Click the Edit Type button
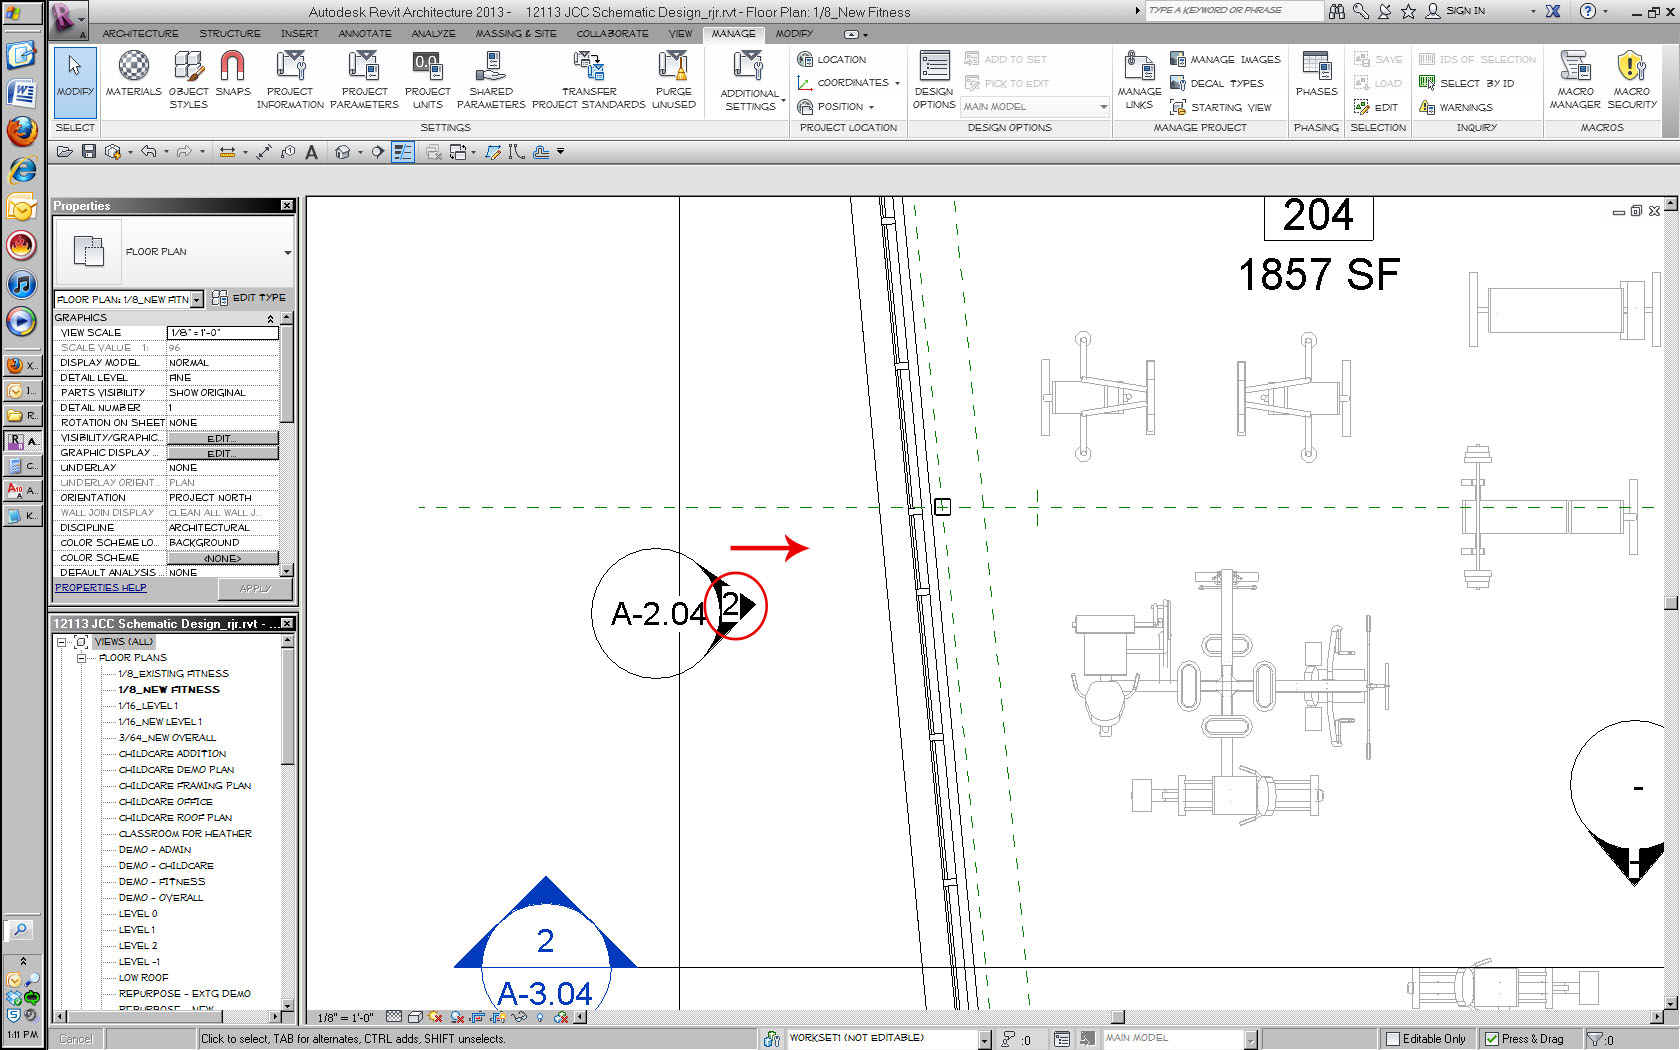The height and width of the screenshot is (1050, 1680). [249, 298]
